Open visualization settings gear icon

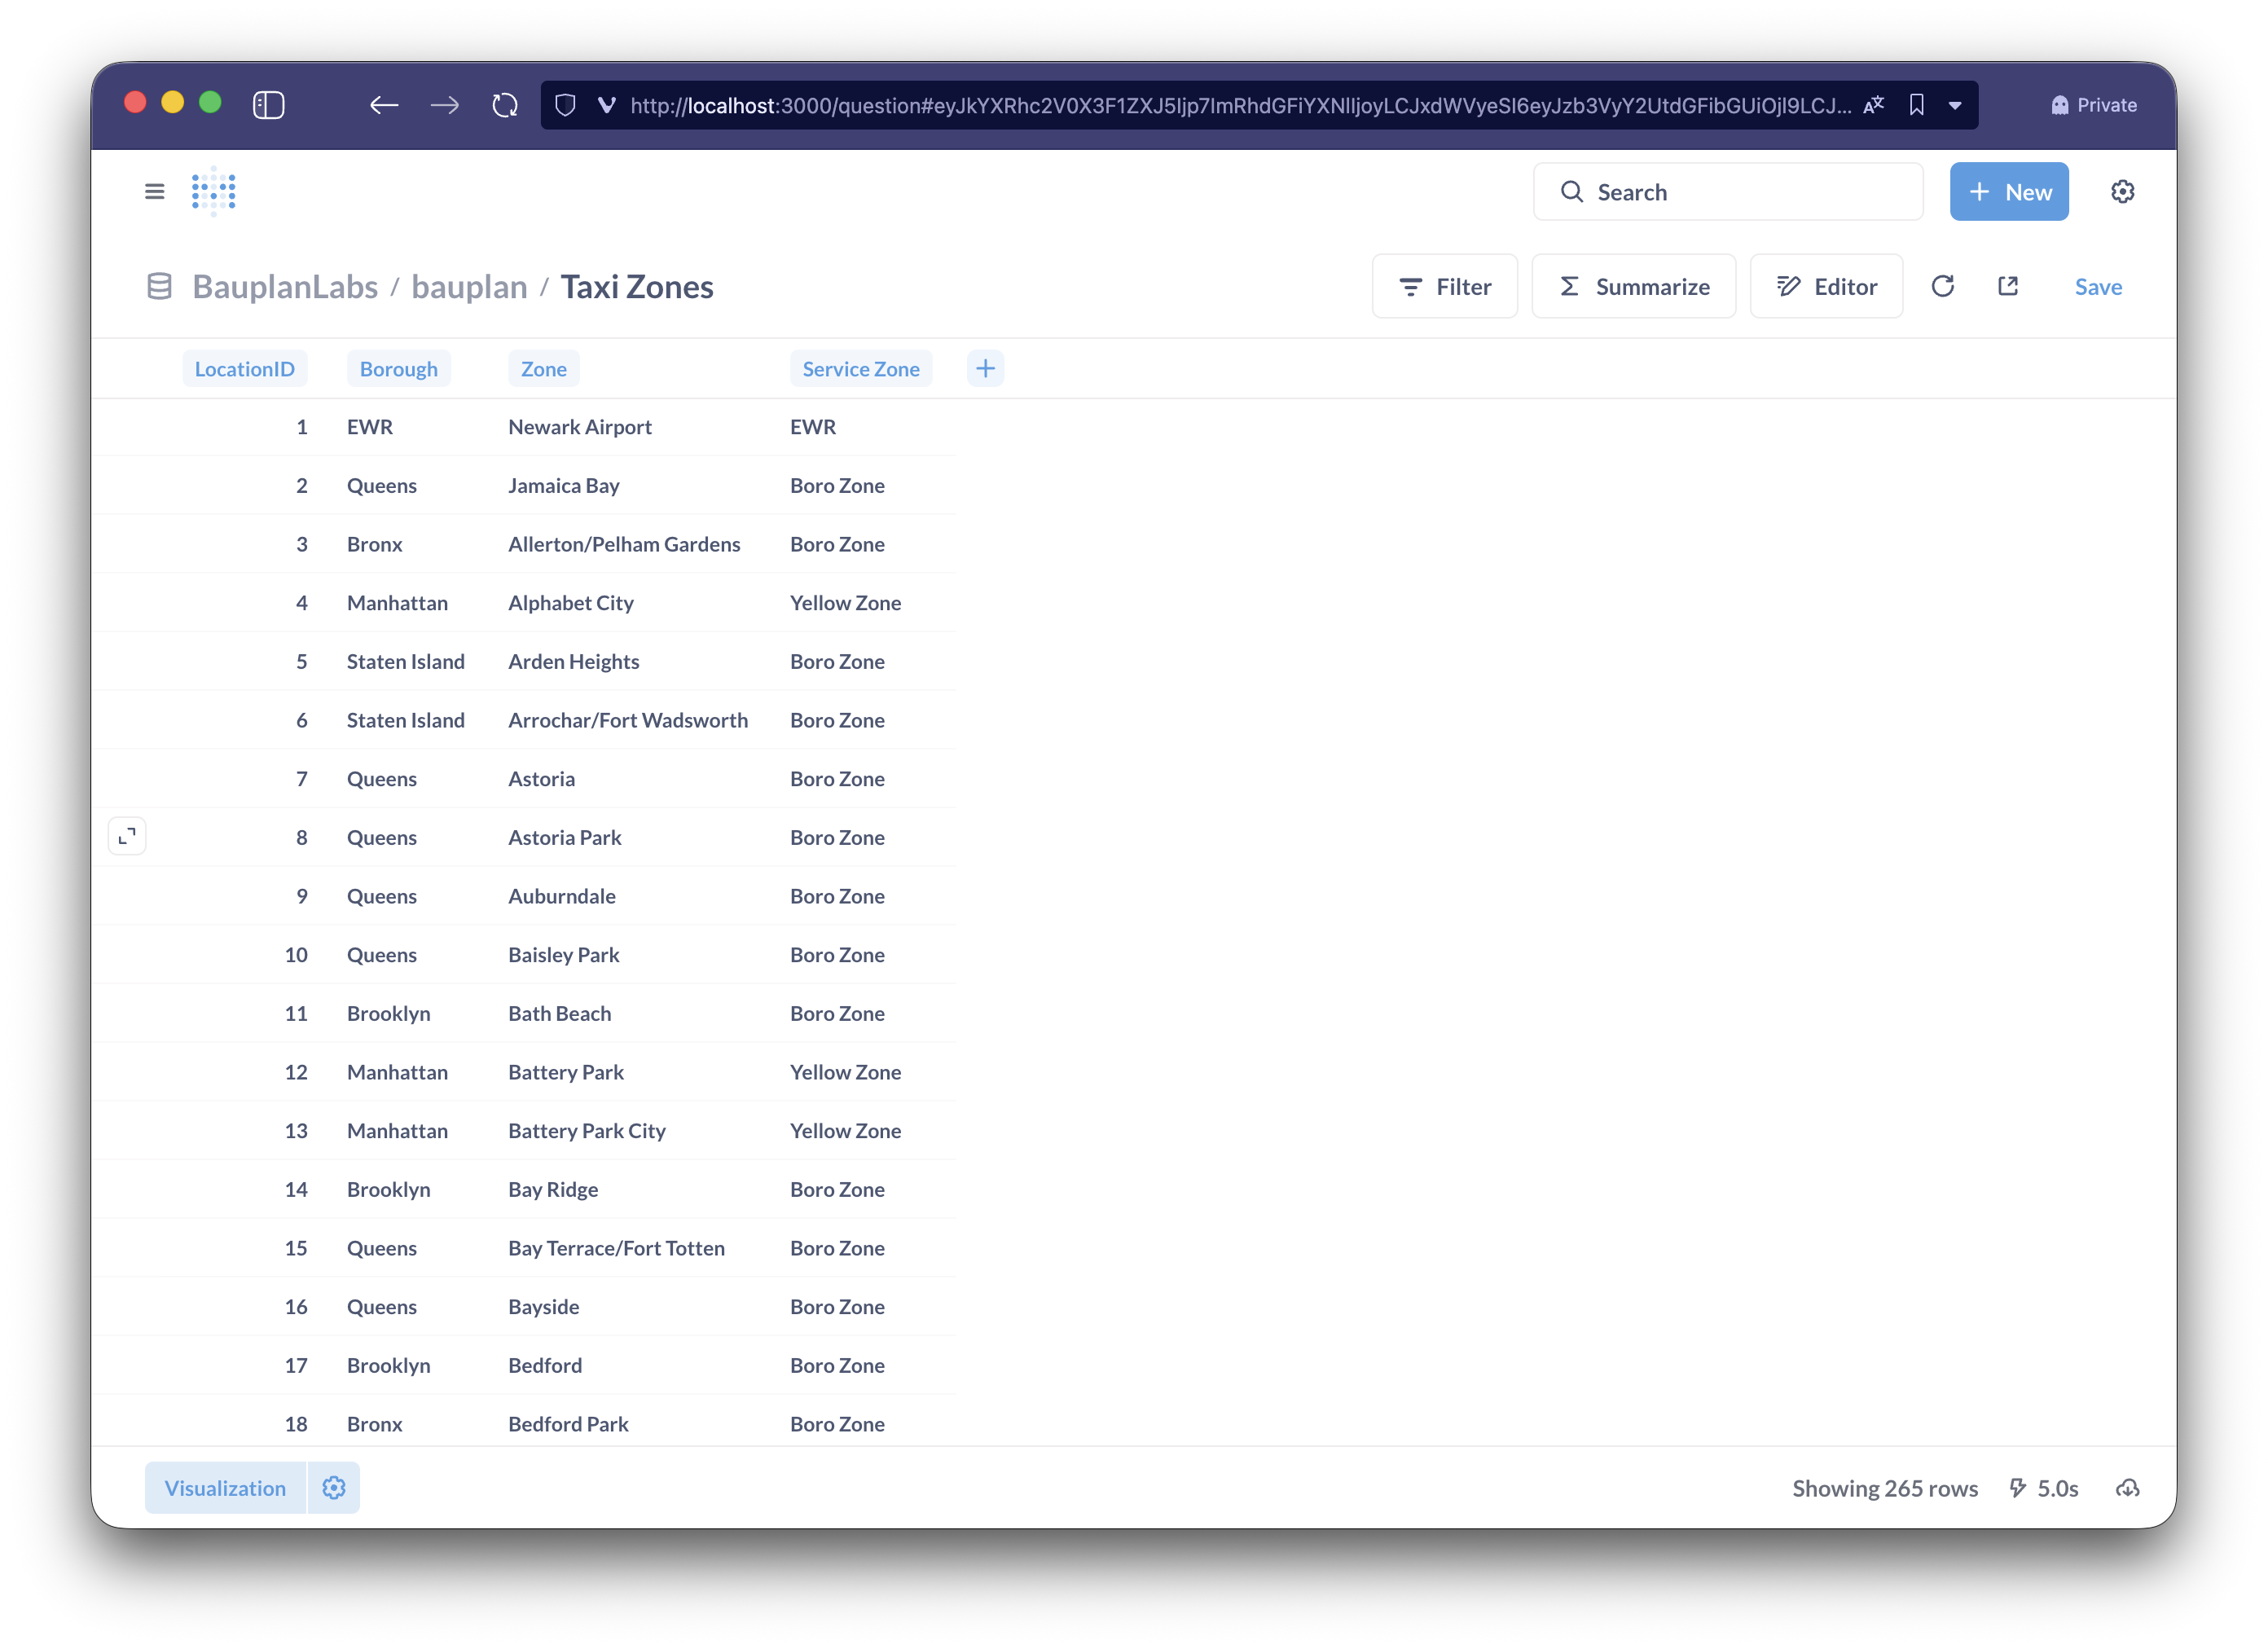(334, 1488)
